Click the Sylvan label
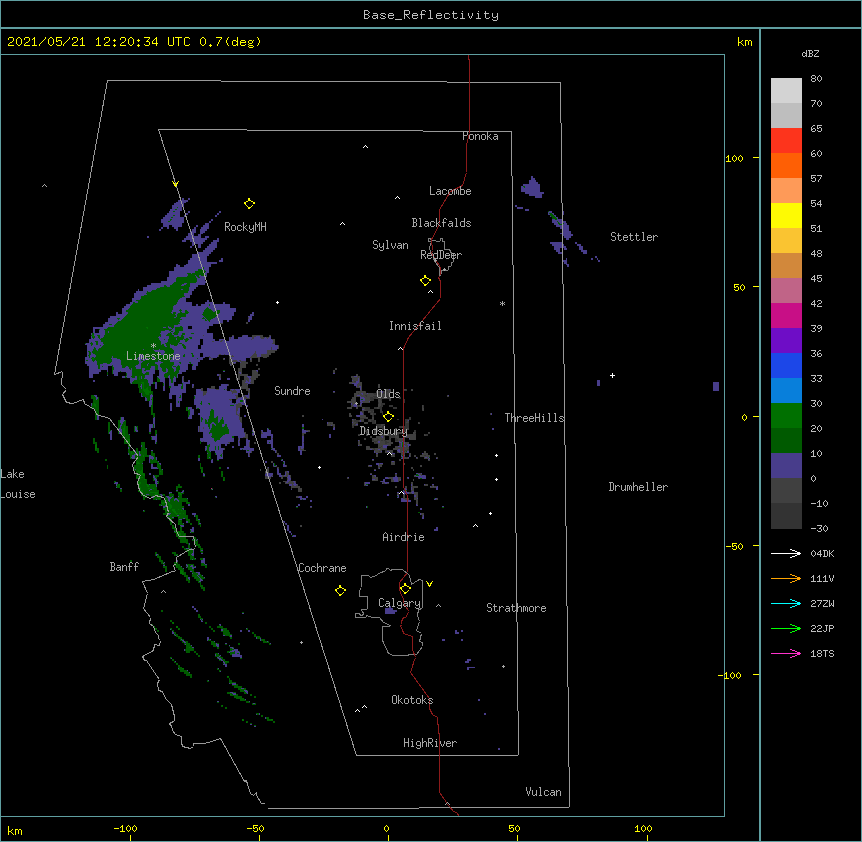Viewport: 862px width, 842px height. click(390, 245)
